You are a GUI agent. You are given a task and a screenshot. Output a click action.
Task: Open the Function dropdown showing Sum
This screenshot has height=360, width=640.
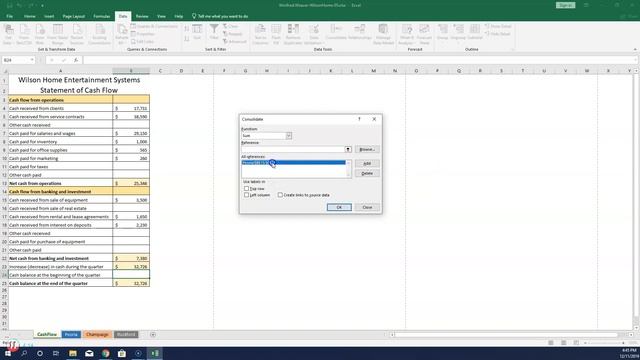(x=289, y=136)
